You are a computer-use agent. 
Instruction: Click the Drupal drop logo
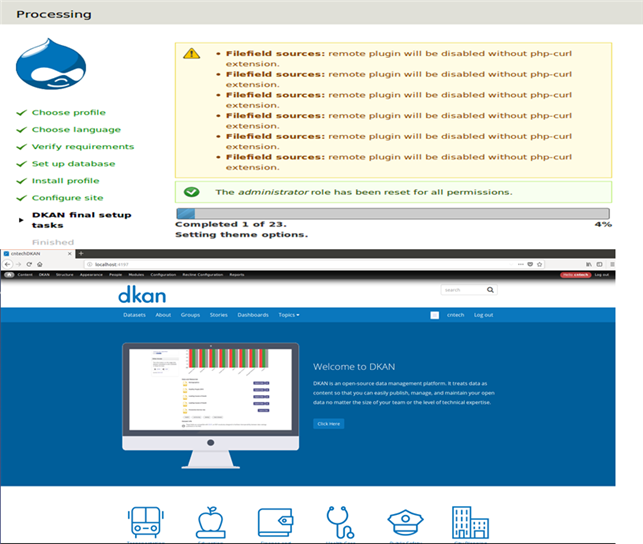coord(51,64)
